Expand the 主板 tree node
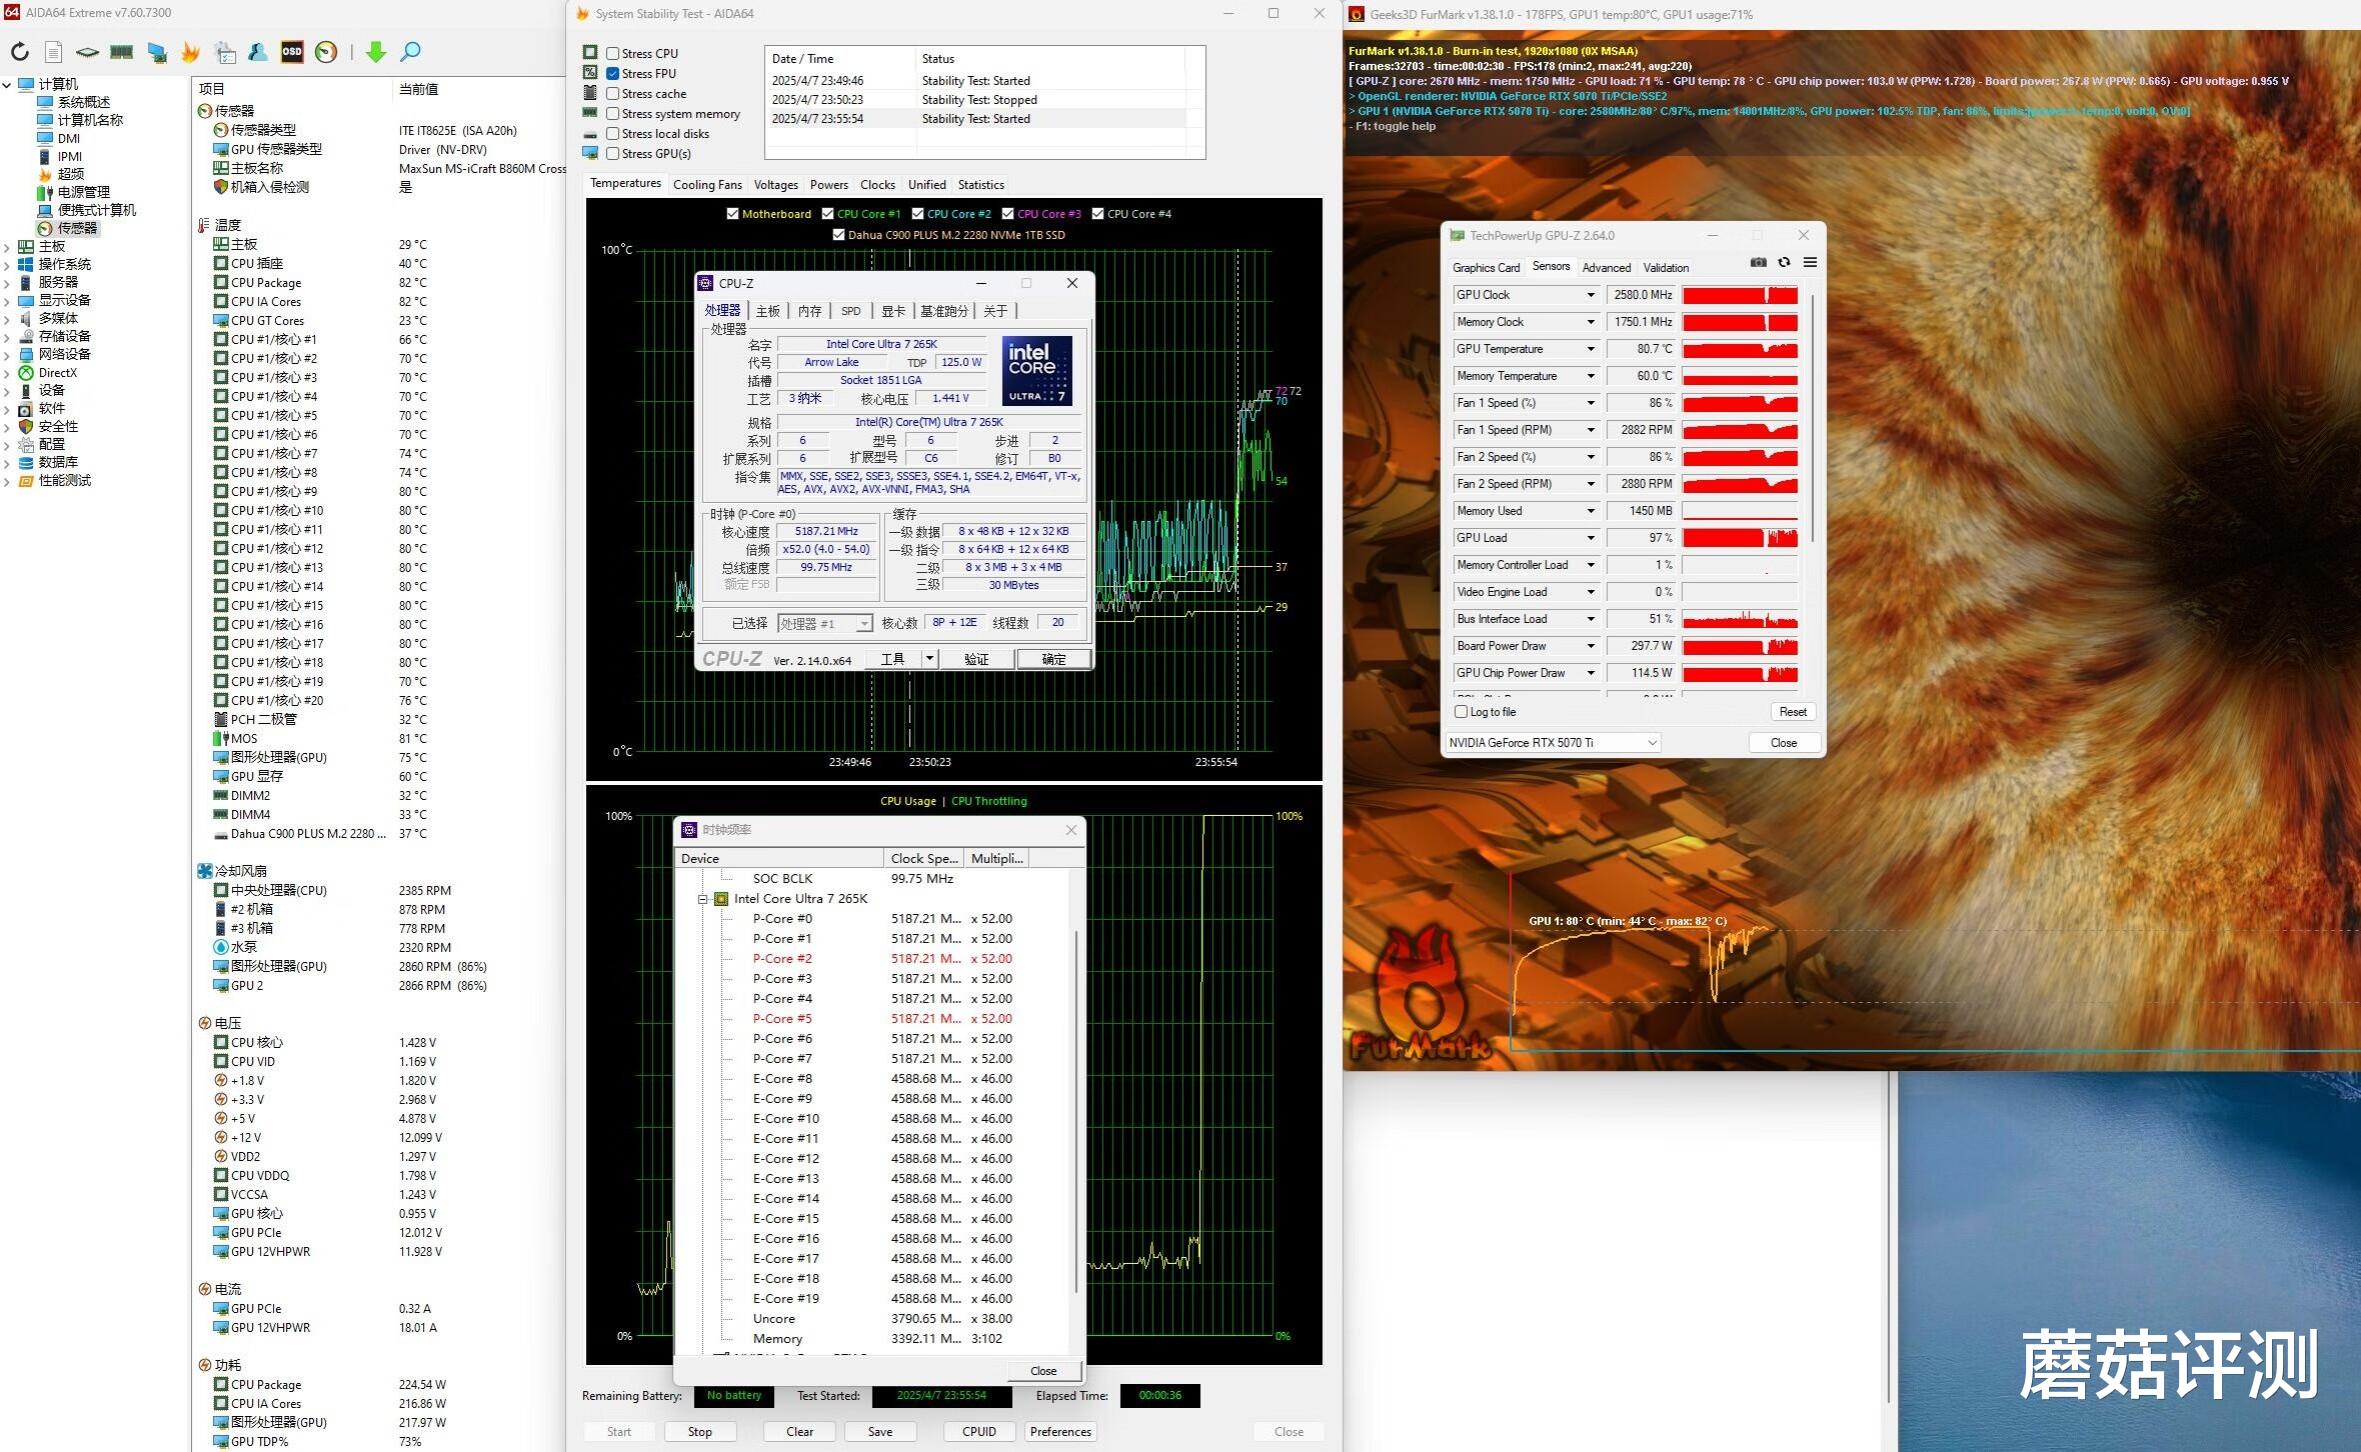Image resolution: width=2361 pixels, height=1452 pixels. click(x=8, y=246)
